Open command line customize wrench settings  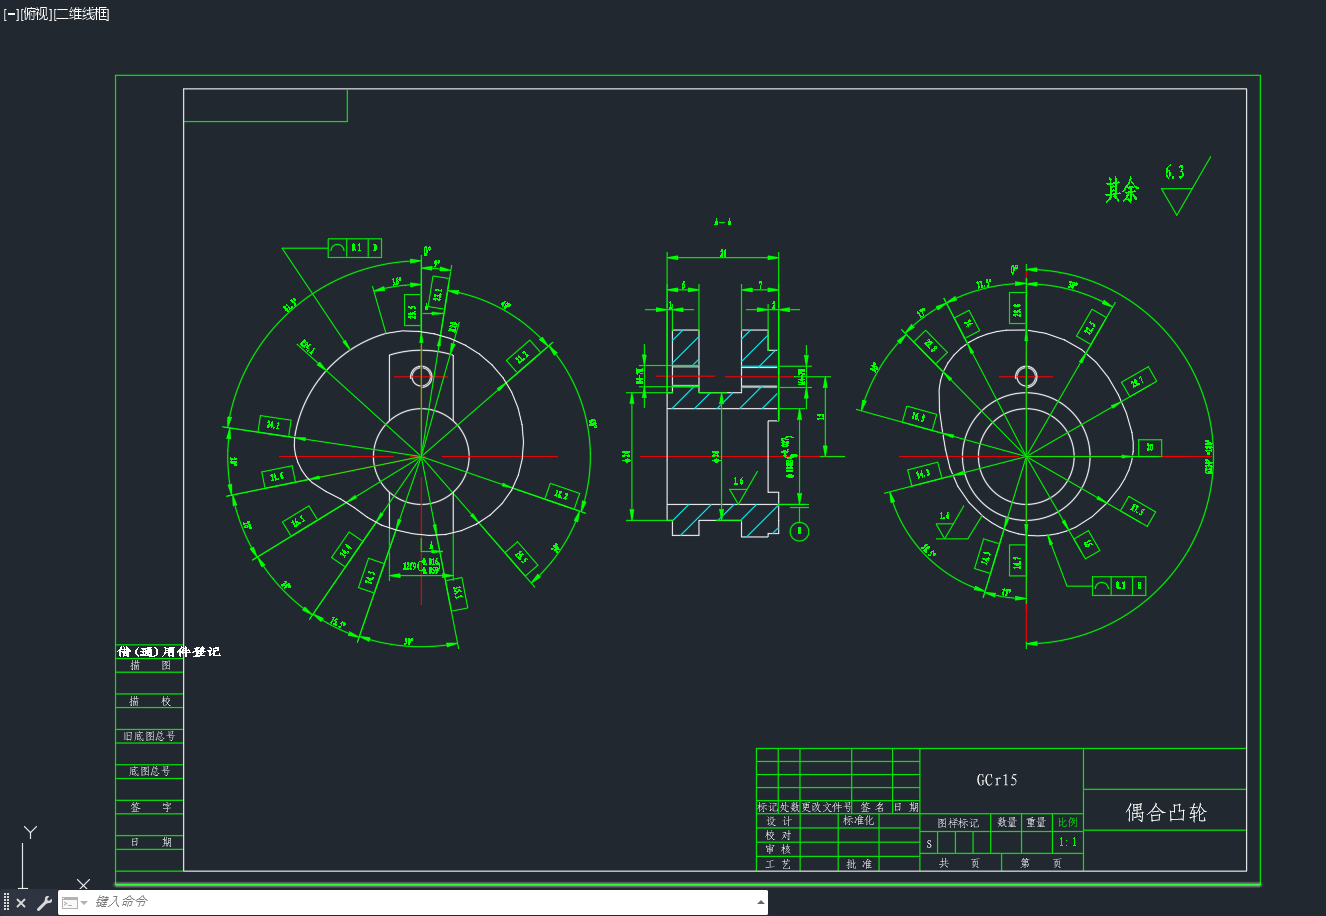click(x=44, y=903)
